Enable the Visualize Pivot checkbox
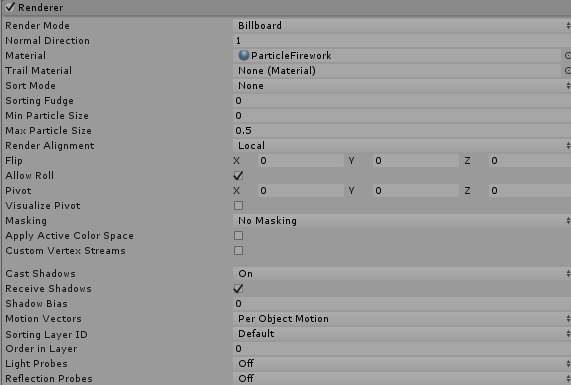The height and width of the screenshot is (385, 571). 239,205
